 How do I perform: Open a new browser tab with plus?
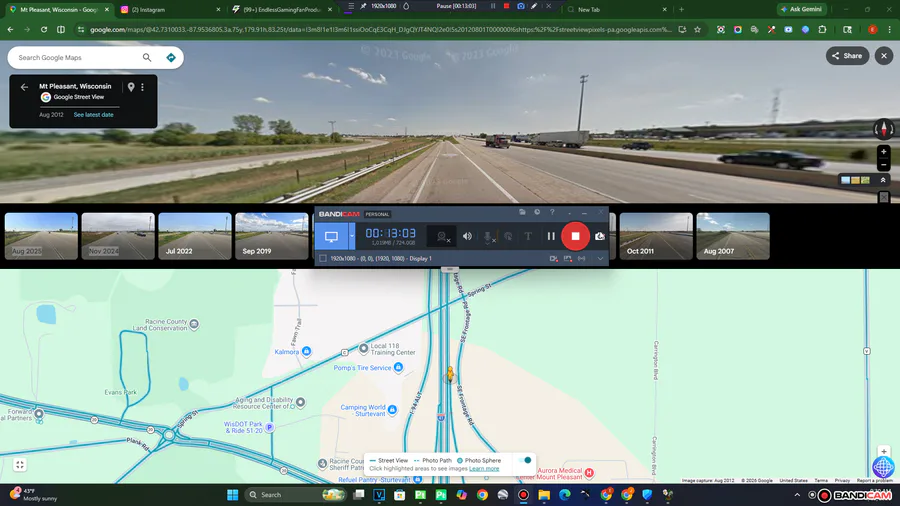click(681, 9)
